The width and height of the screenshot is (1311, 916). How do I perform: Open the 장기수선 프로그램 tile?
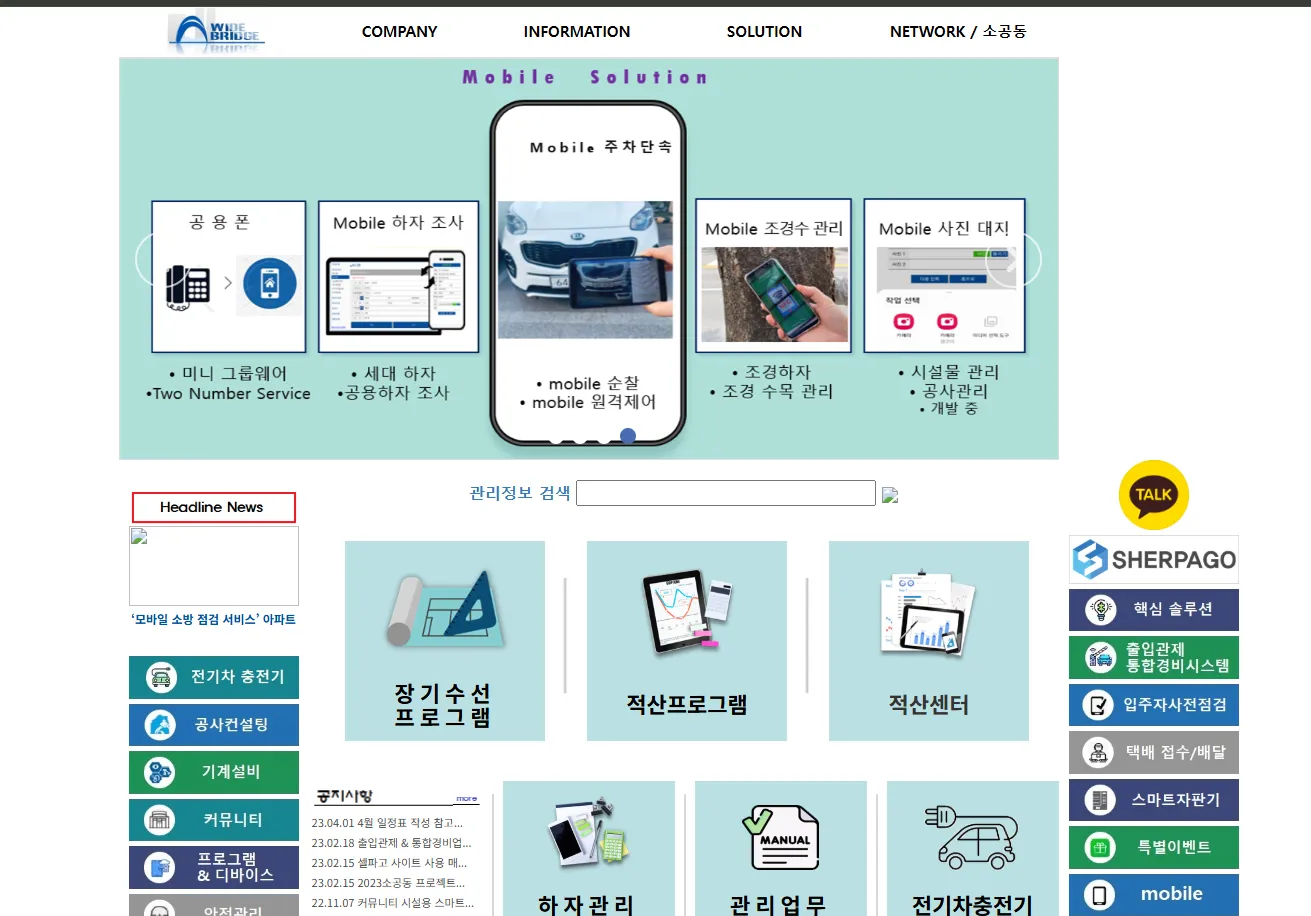pyautogui.click(x=445, y=641)
